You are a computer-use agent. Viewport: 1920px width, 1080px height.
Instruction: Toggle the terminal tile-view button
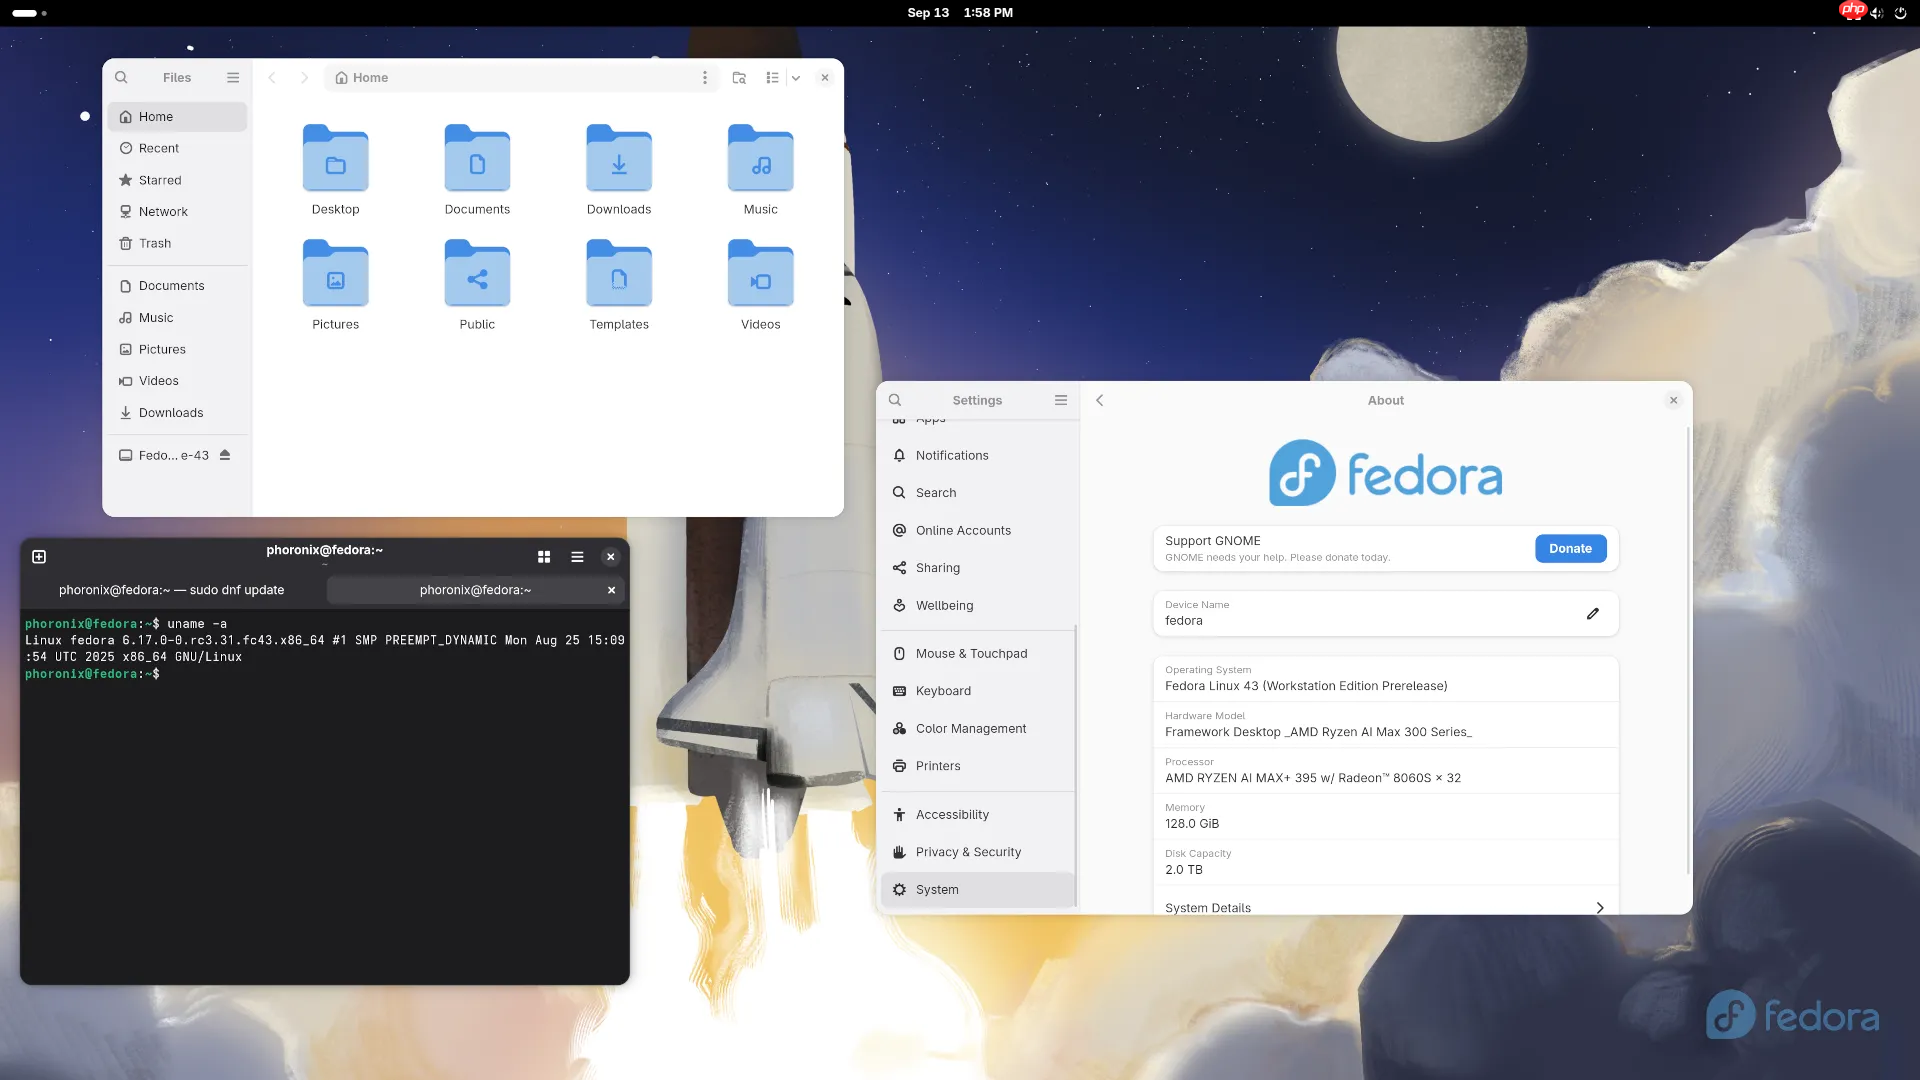(x=543, y=556)
